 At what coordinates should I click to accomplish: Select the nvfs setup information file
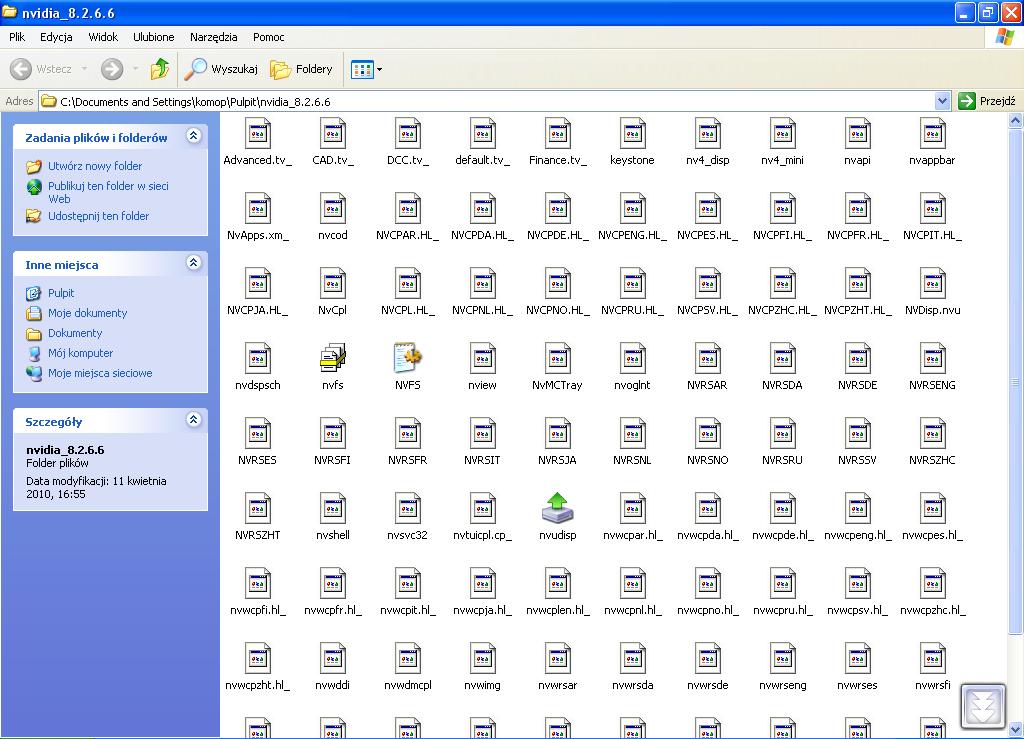click(332, 358)
